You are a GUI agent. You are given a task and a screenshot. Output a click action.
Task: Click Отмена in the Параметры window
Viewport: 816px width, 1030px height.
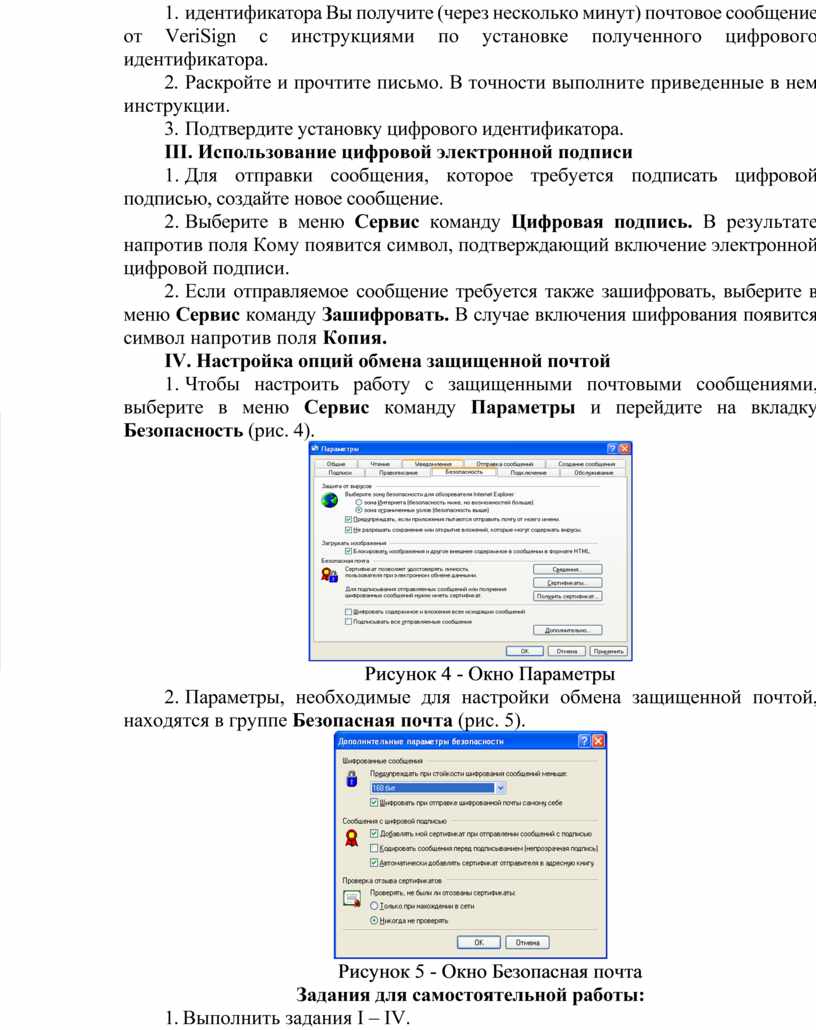(566, 651)
